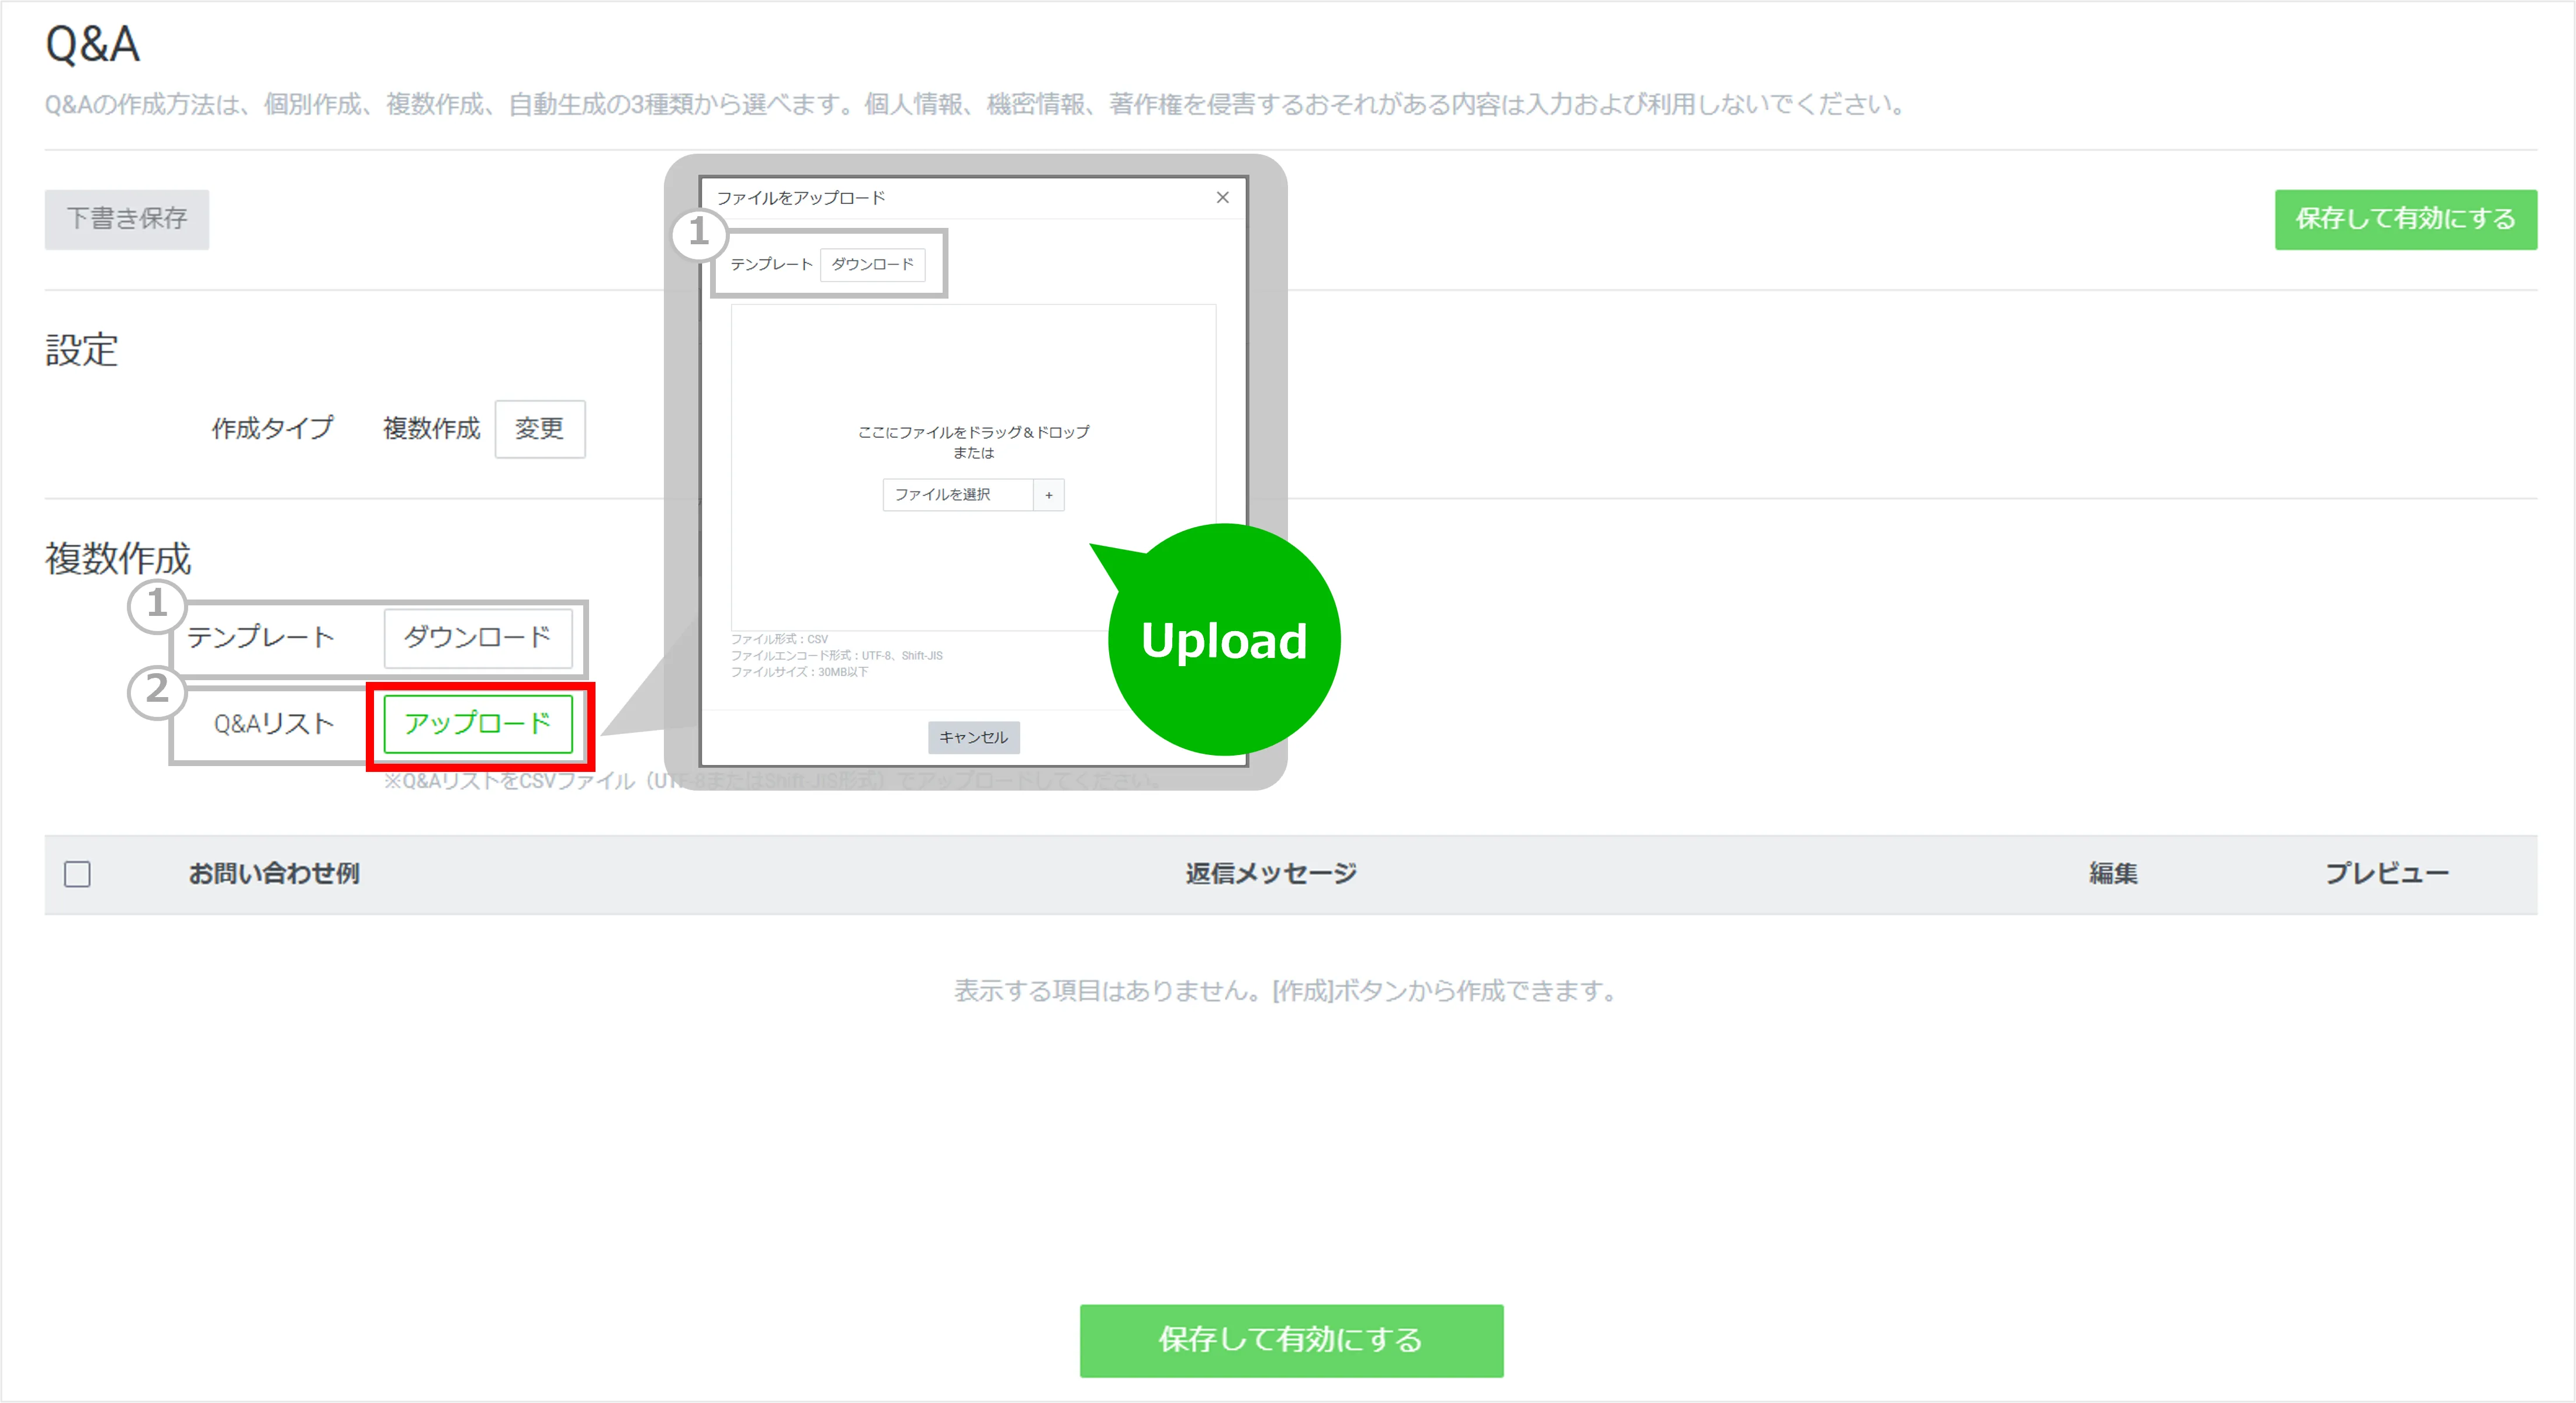Click the plus icon next to ファイルを選択
This screenshot has width=2576, height=1403.
click(x=1048, y=495)
